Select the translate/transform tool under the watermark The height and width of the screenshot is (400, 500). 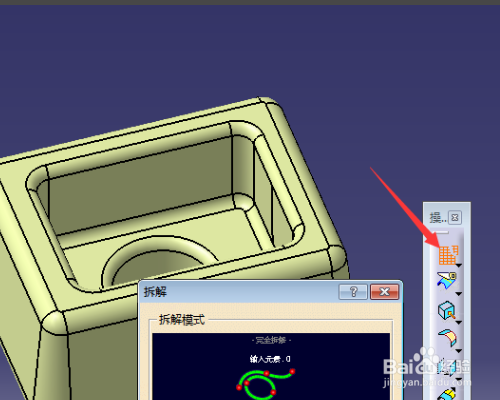[447, 367]
